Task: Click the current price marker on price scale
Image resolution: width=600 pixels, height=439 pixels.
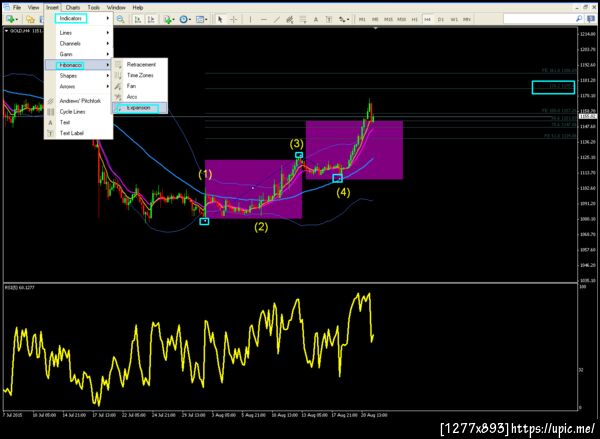Action: click(x=588, y=116)
